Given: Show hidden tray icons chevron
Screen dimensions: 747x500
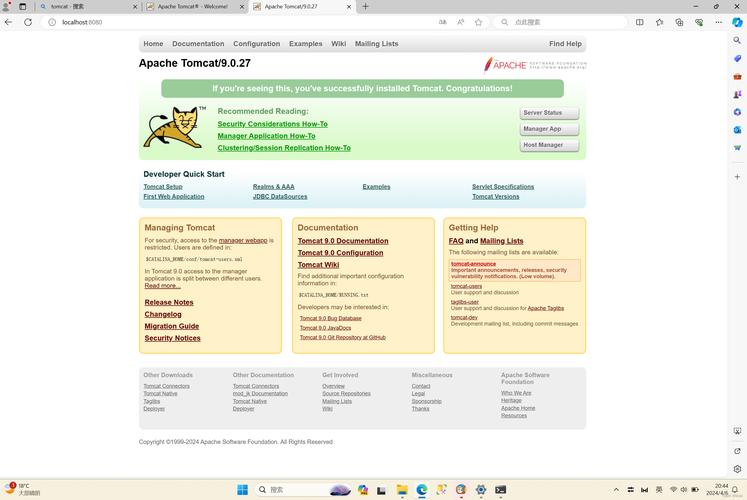Looking at the screenshot, I should tap(616, 490).
